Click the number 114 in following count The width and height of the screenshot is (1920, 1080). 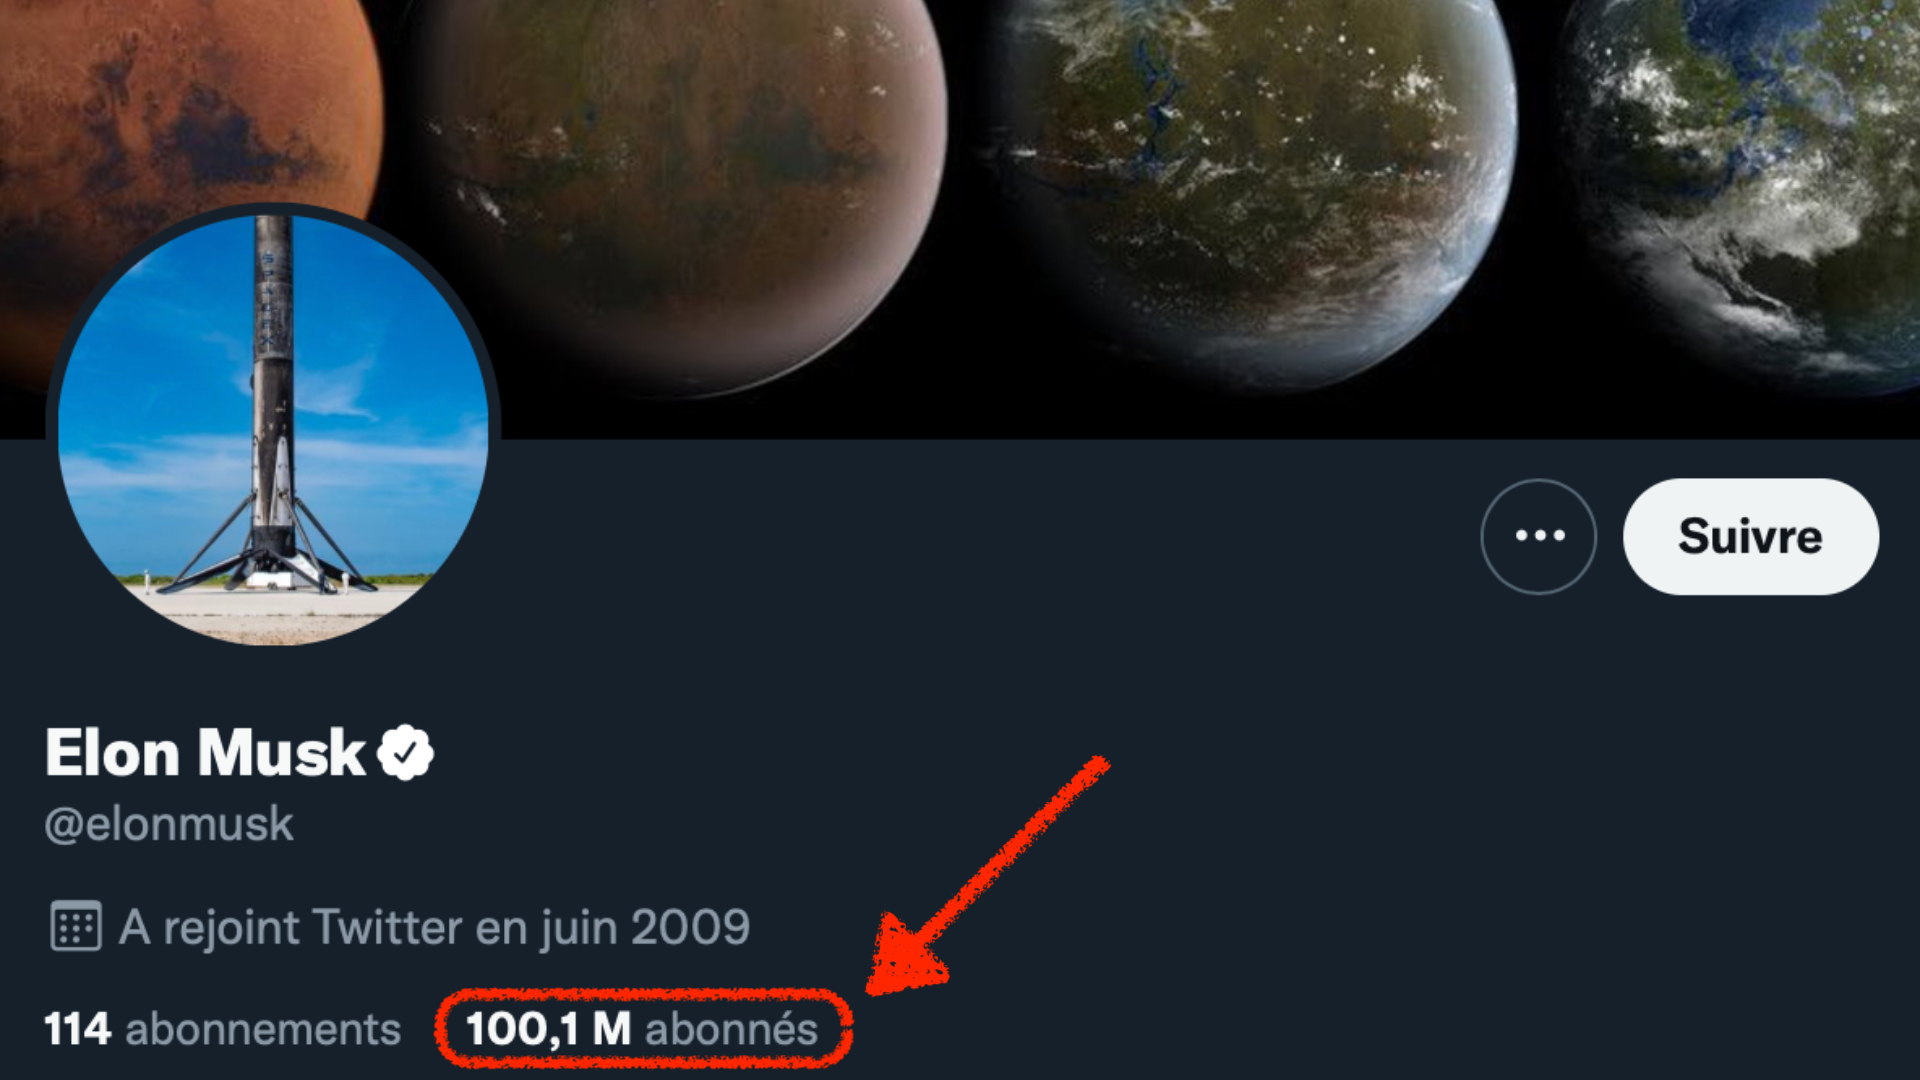coord(77,1029)
